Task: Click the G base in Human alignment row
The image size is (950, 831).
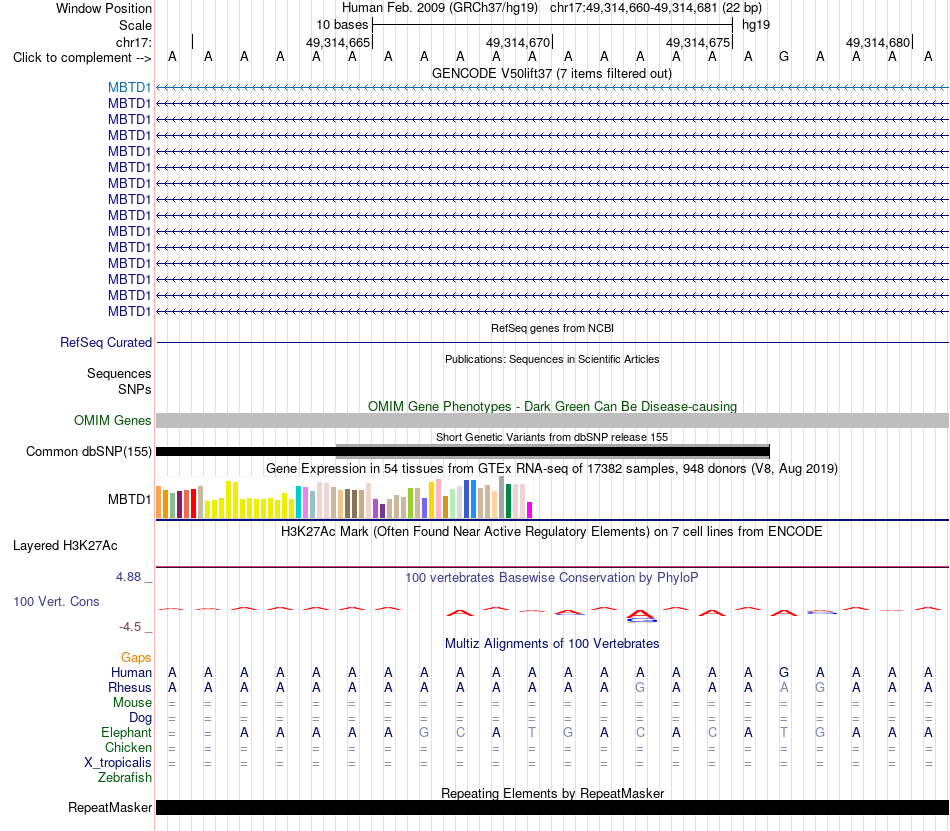Action: point(784,672)
